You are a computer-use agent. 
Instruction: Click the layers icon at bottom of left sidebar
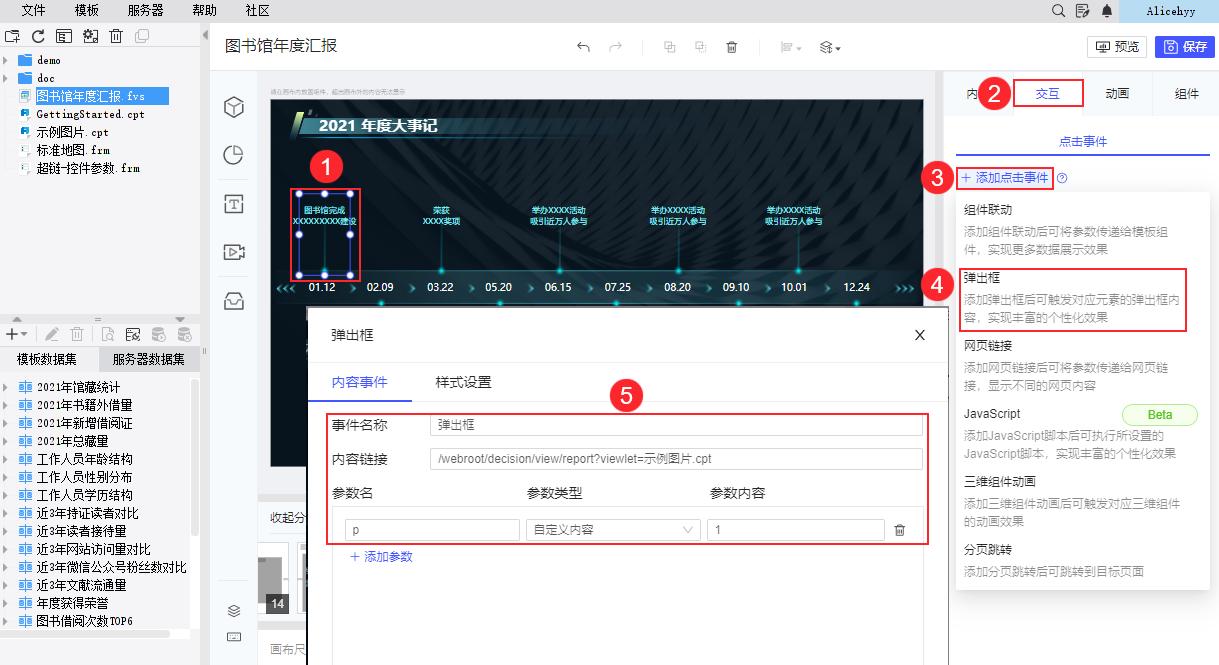point(233,610)
